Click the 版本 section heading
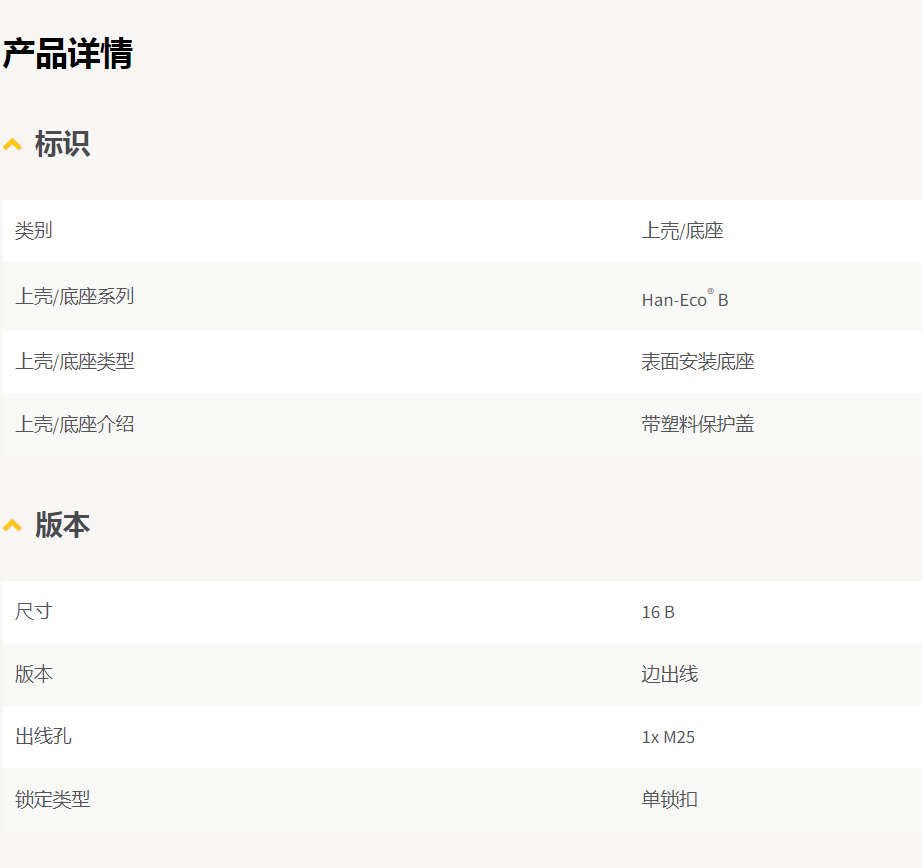This screenshot has height=868, width=922. tap(62, 525)
